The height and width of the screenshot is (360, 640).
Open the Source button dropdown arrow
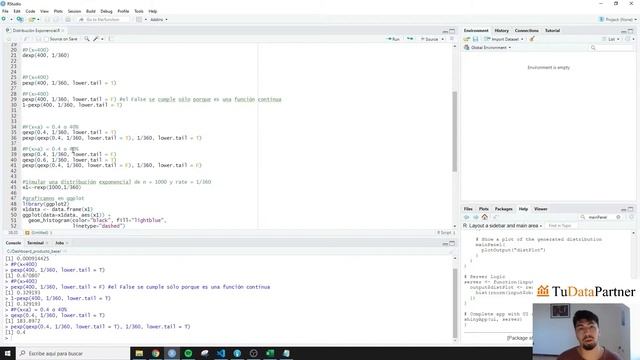pos(443,39)
